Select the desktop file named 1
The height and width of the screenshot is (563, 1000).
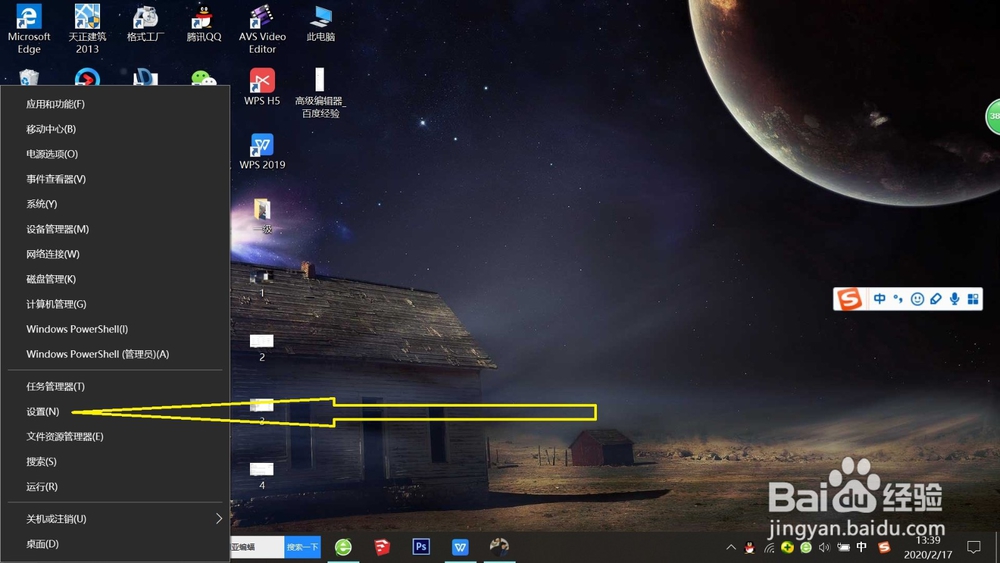point(261,284)
